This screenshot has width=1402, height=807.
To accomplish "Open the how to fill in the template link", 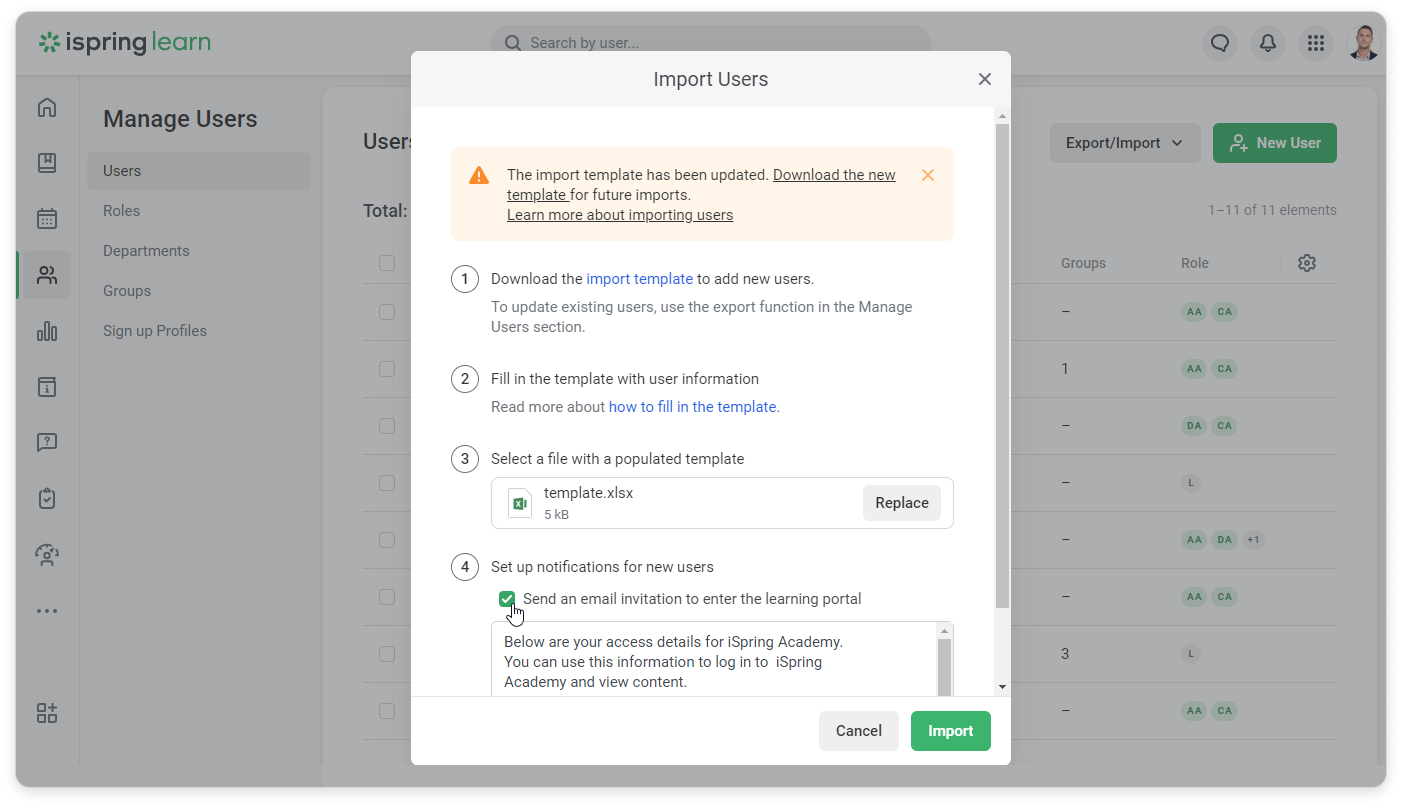I will 693,407.
